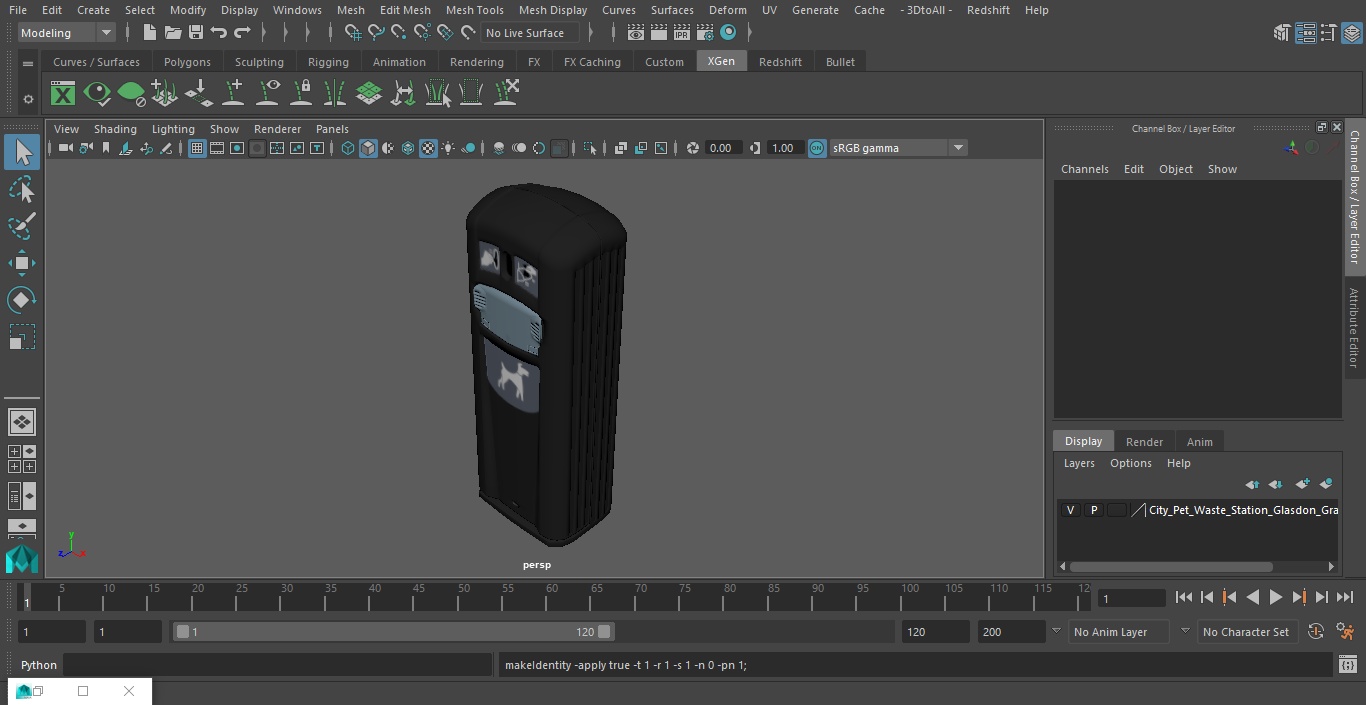
Task: Open the Mesh Tools menu
Action: coord(474,10)
